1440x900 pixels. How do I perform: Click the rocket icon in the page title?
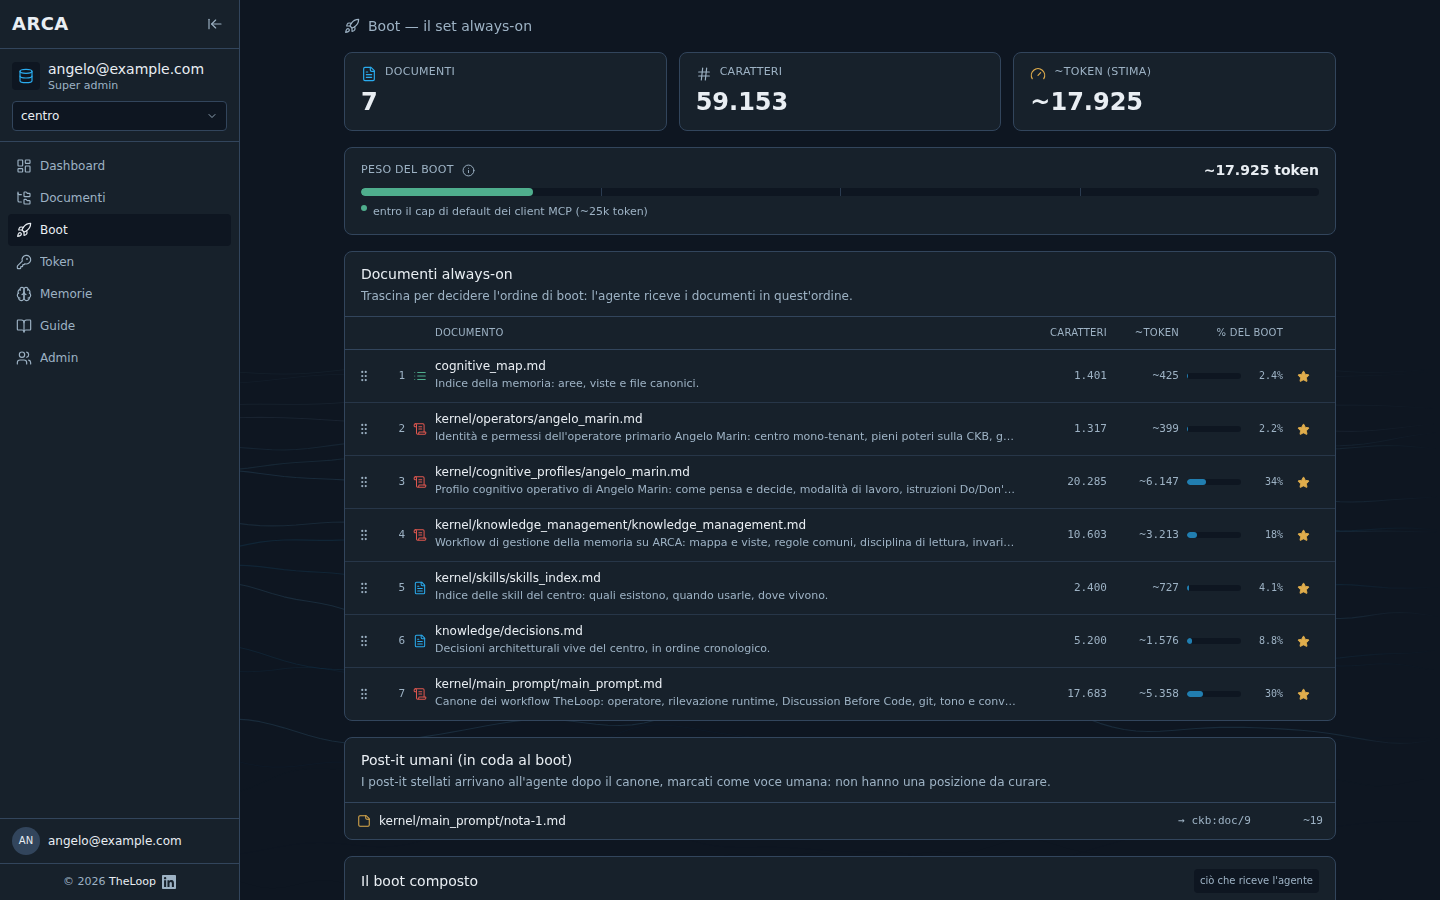point(352,26)
